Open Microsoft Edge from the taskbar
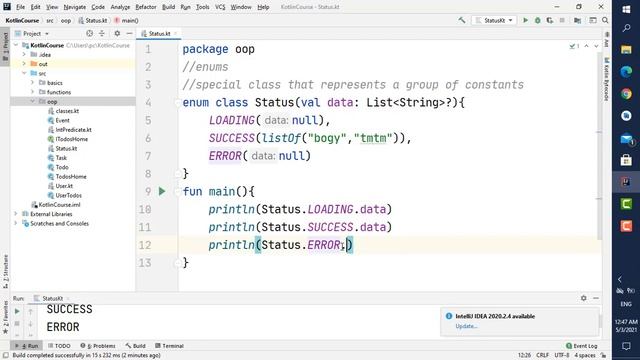Image resolution: width=640 pixels, height=360 pixels. click(626, 72)
